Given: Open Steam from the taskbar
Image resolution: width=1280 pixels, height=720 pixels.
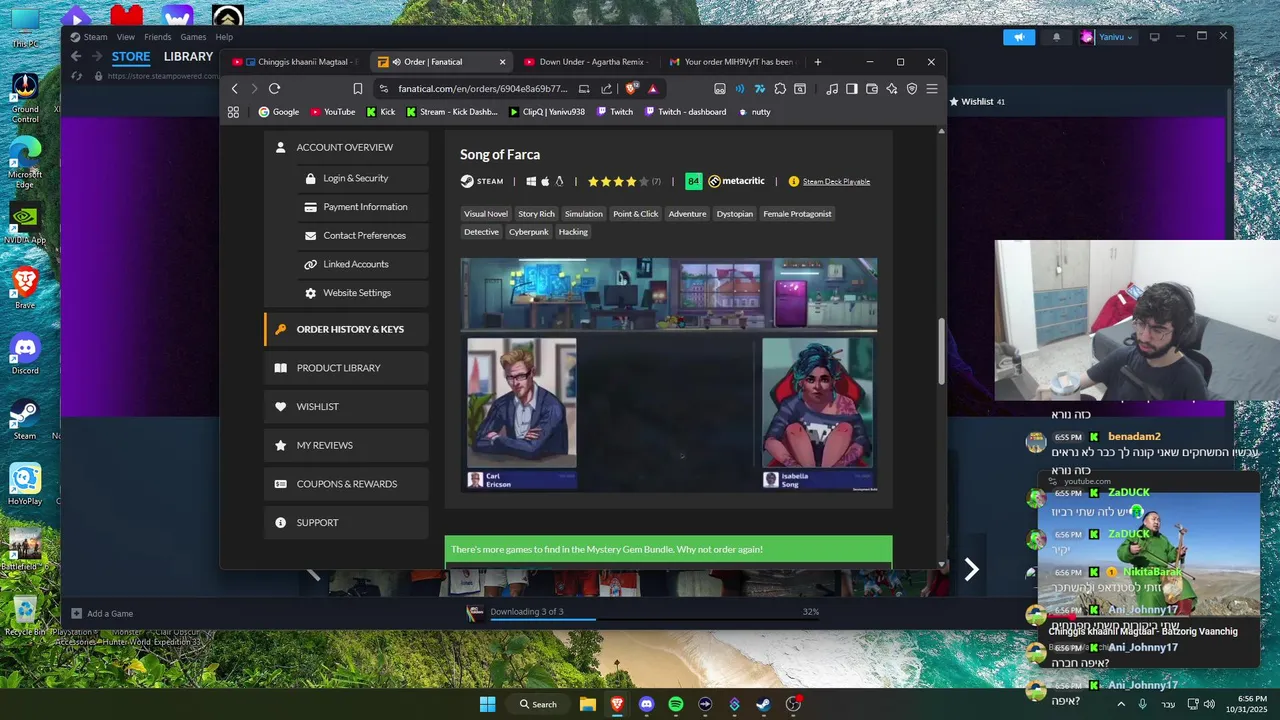Looking at the screenshot, I should [x=763, y=704].
